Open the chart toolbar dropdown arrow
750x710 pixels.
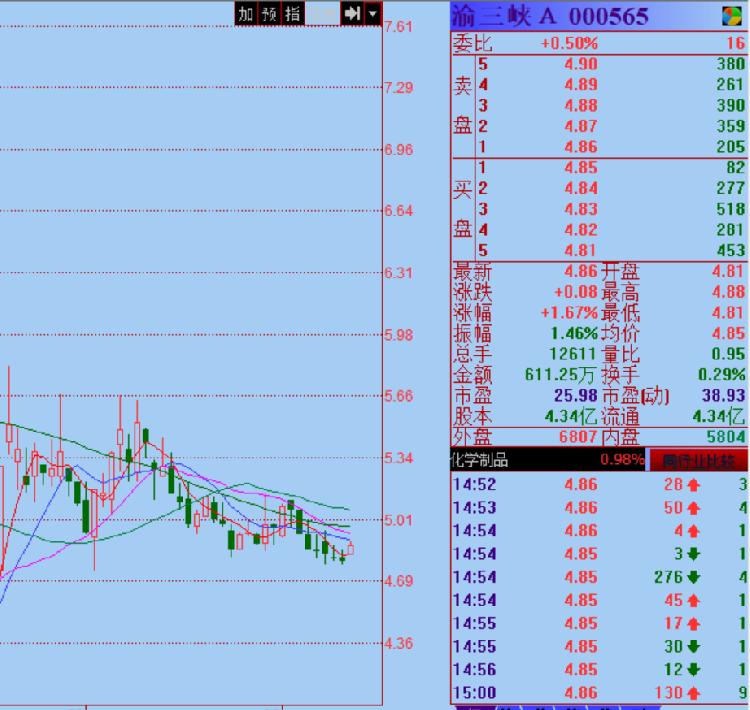coord(373,13)
